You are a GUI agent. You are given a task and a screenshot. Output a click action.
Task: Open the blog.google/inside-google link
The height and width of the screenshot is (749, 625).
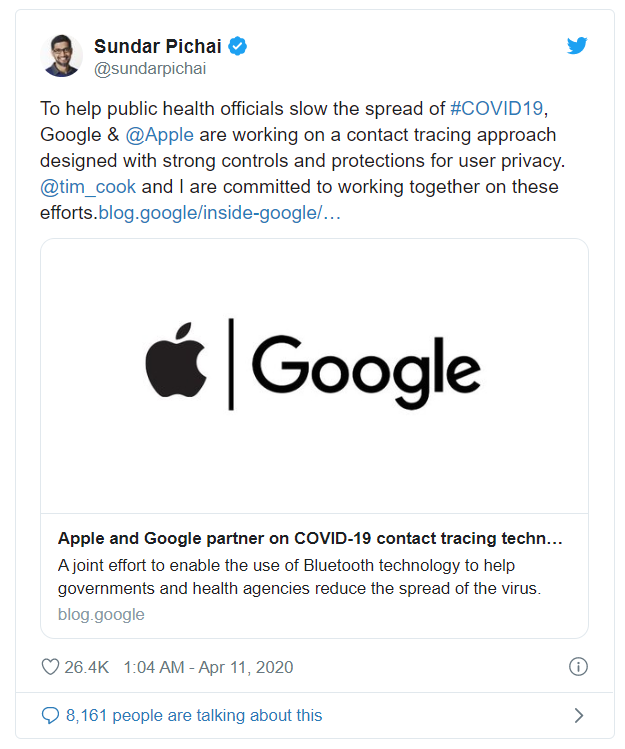[x=220, y=213]
